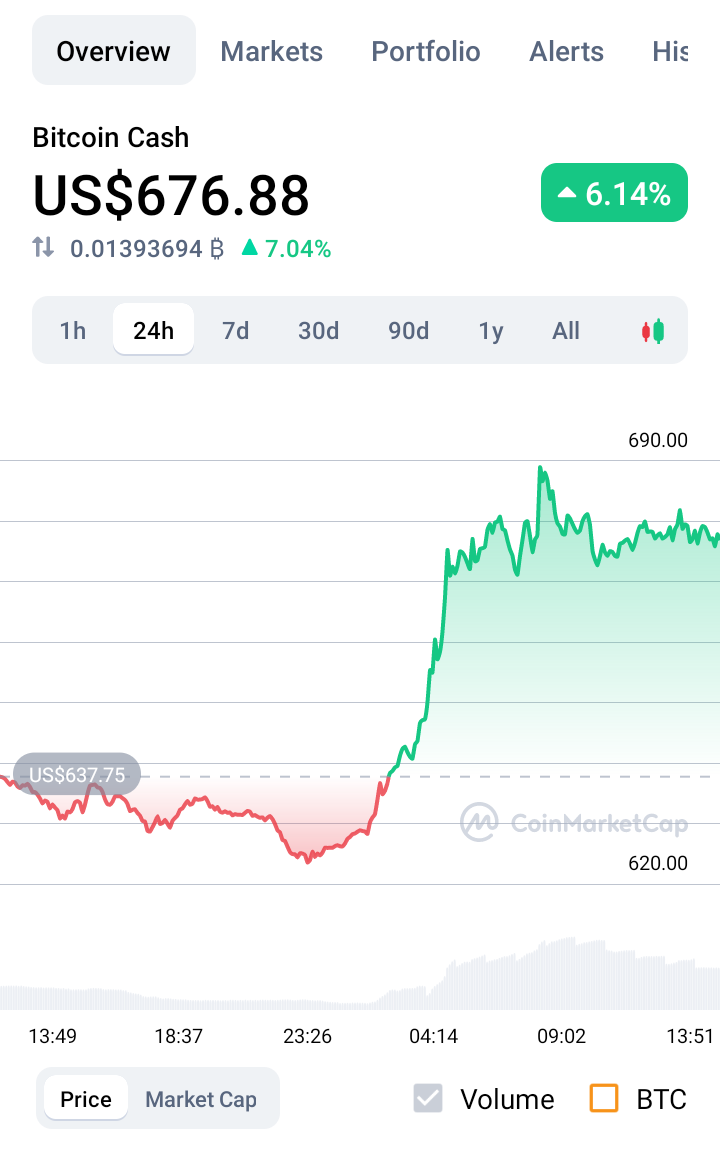
Task: Tap the 690.00 axis label
Action: [x=657, y=440]
